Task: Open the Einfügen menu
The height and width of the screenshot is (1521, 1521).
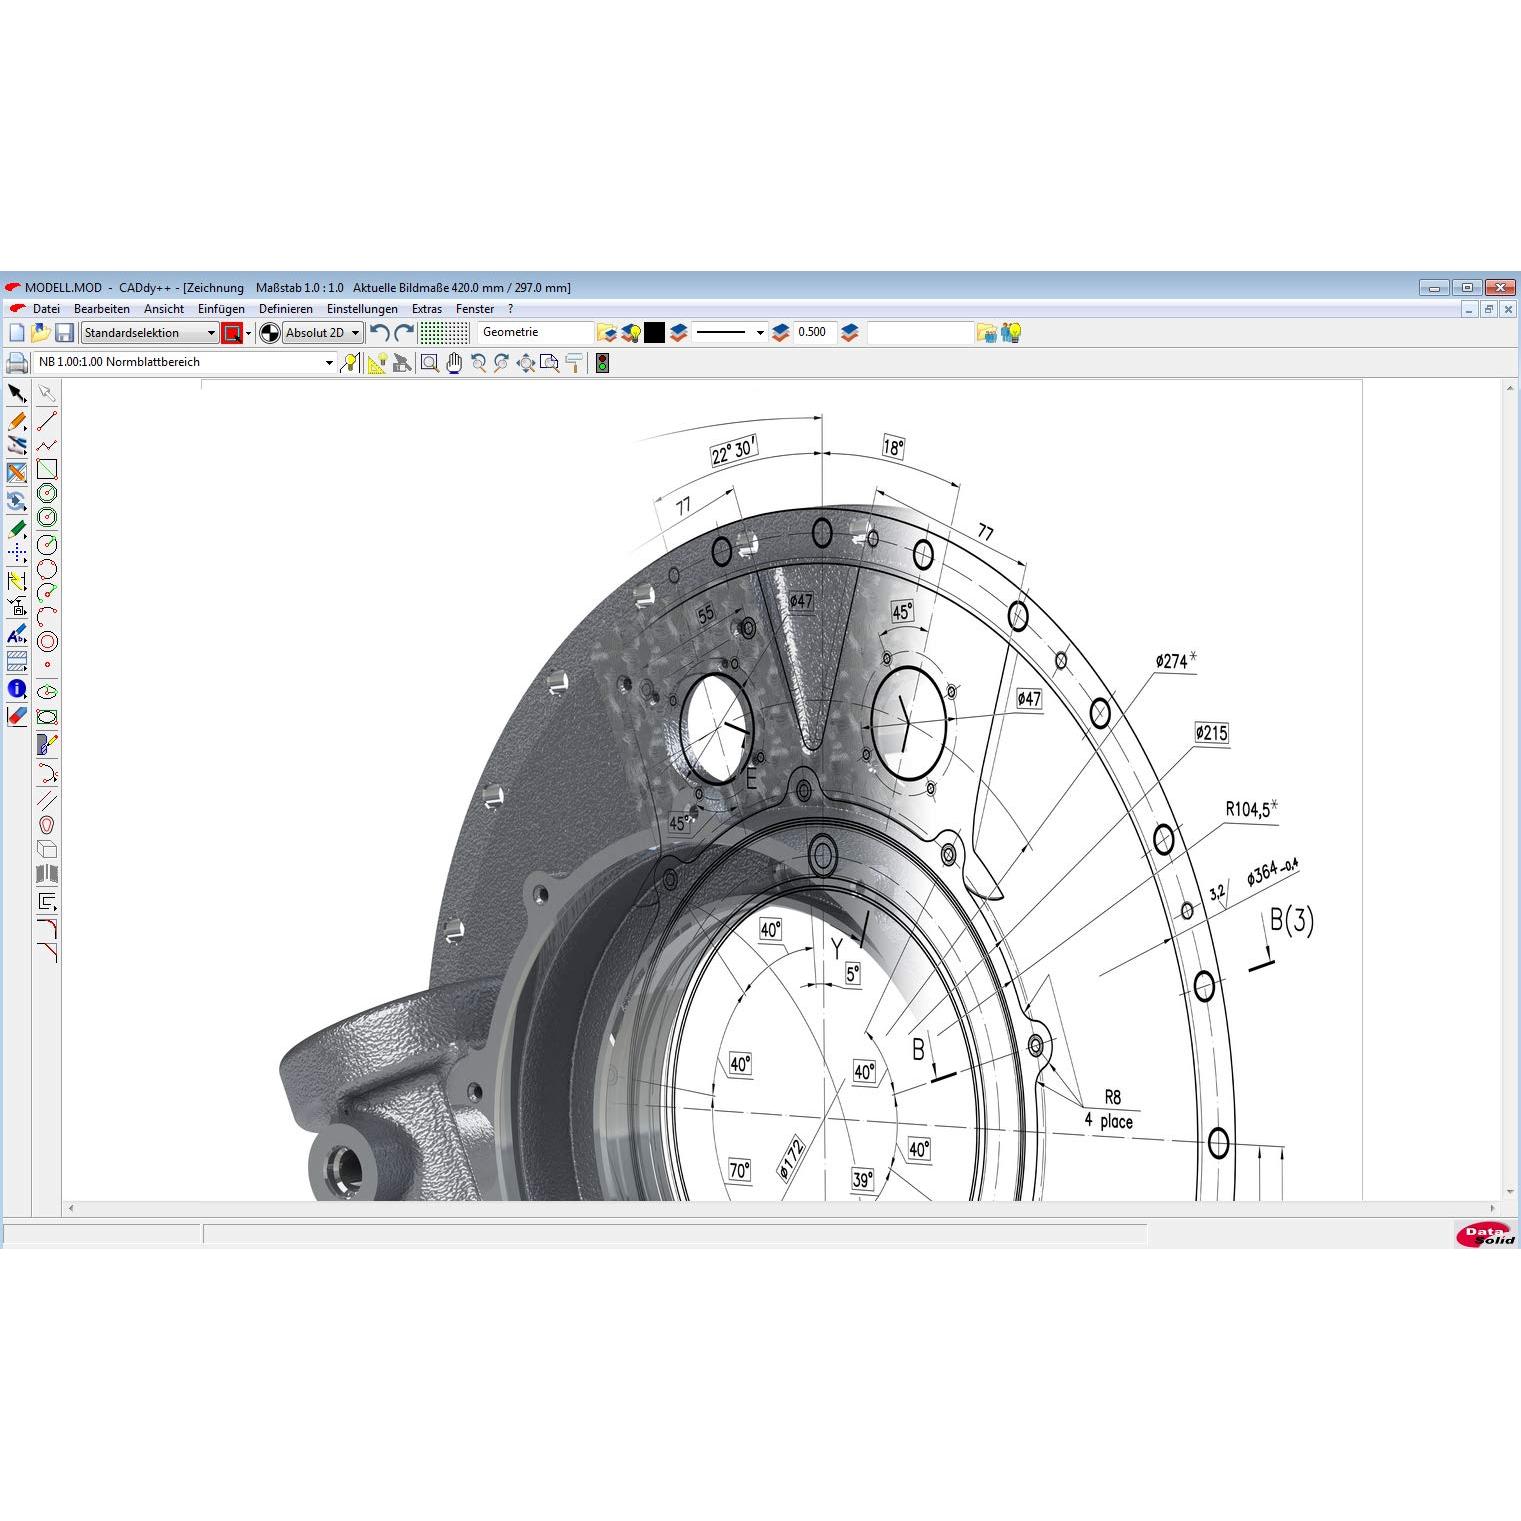Action: click(221, 309)
